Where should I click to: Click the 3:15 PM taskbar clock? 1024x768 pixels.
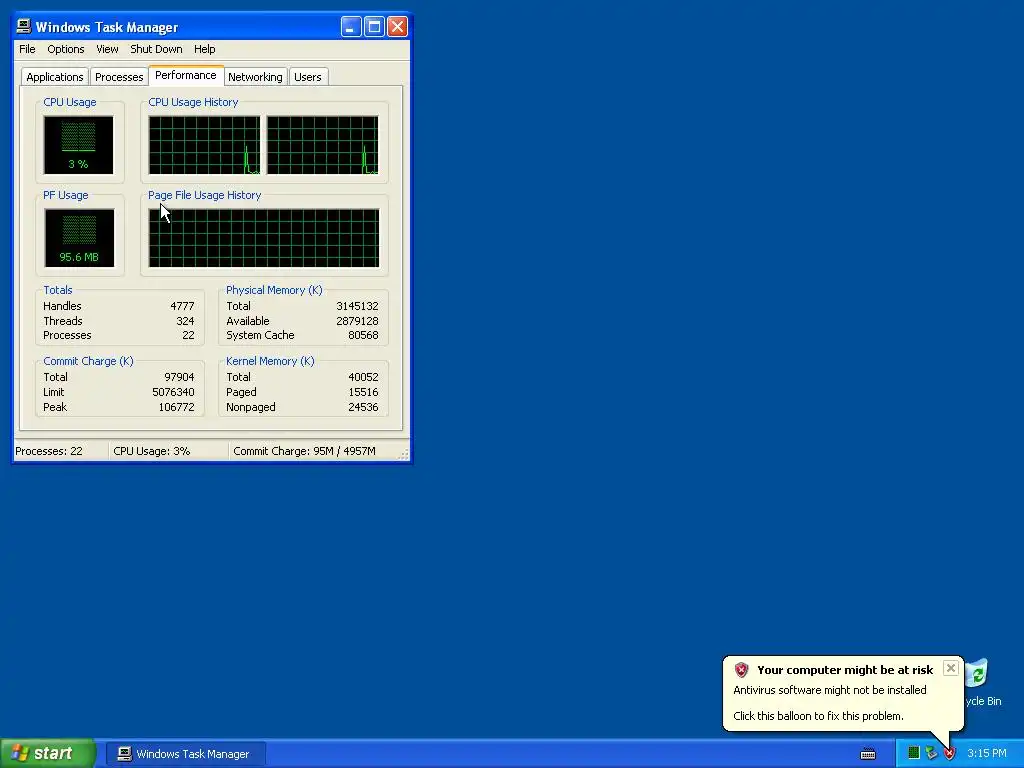987,753
